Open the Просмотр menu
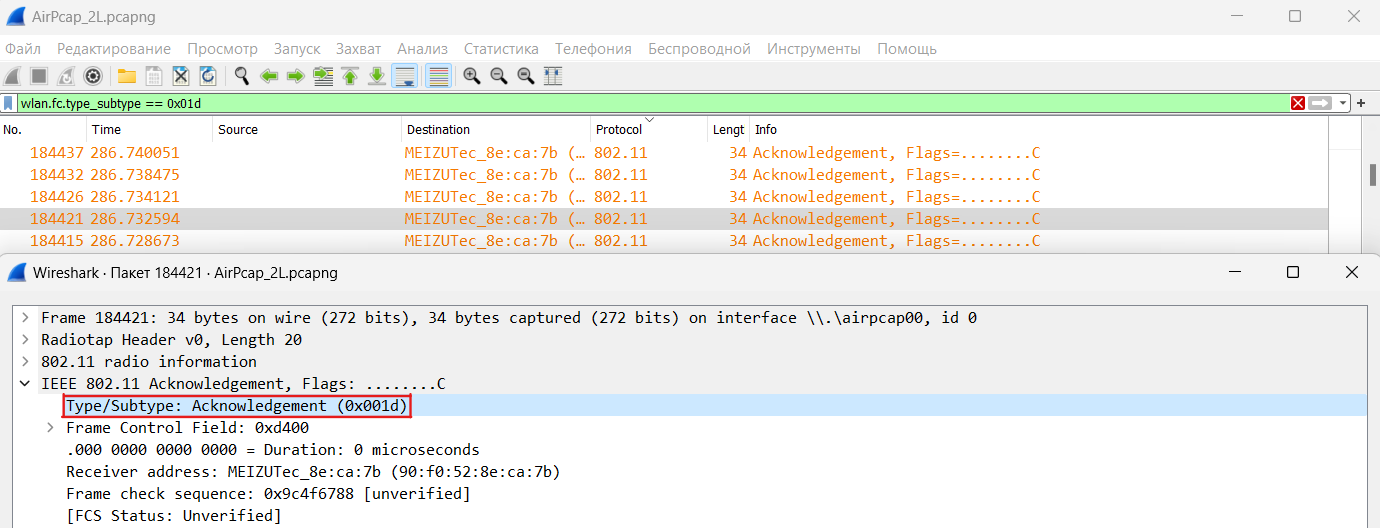This screenshot has height=528, width=1380. click(x=223, y=49)
